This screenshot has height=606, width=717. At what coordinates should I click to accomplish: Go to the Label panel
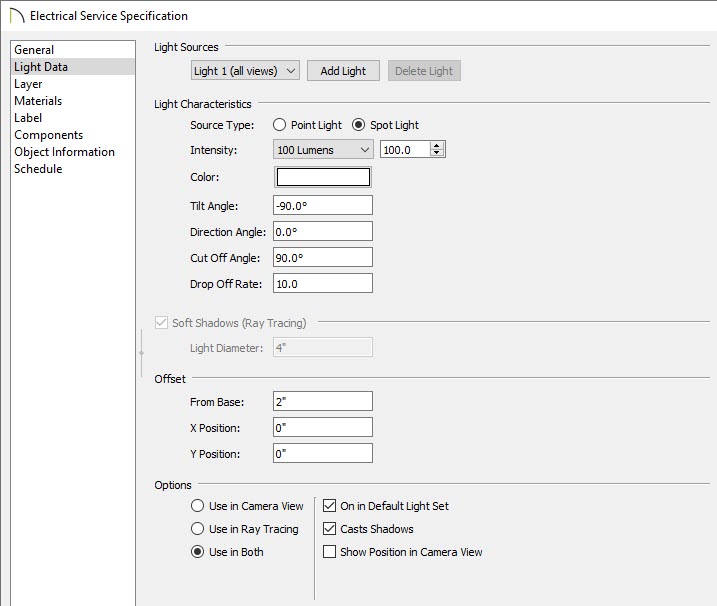point(73,118)
